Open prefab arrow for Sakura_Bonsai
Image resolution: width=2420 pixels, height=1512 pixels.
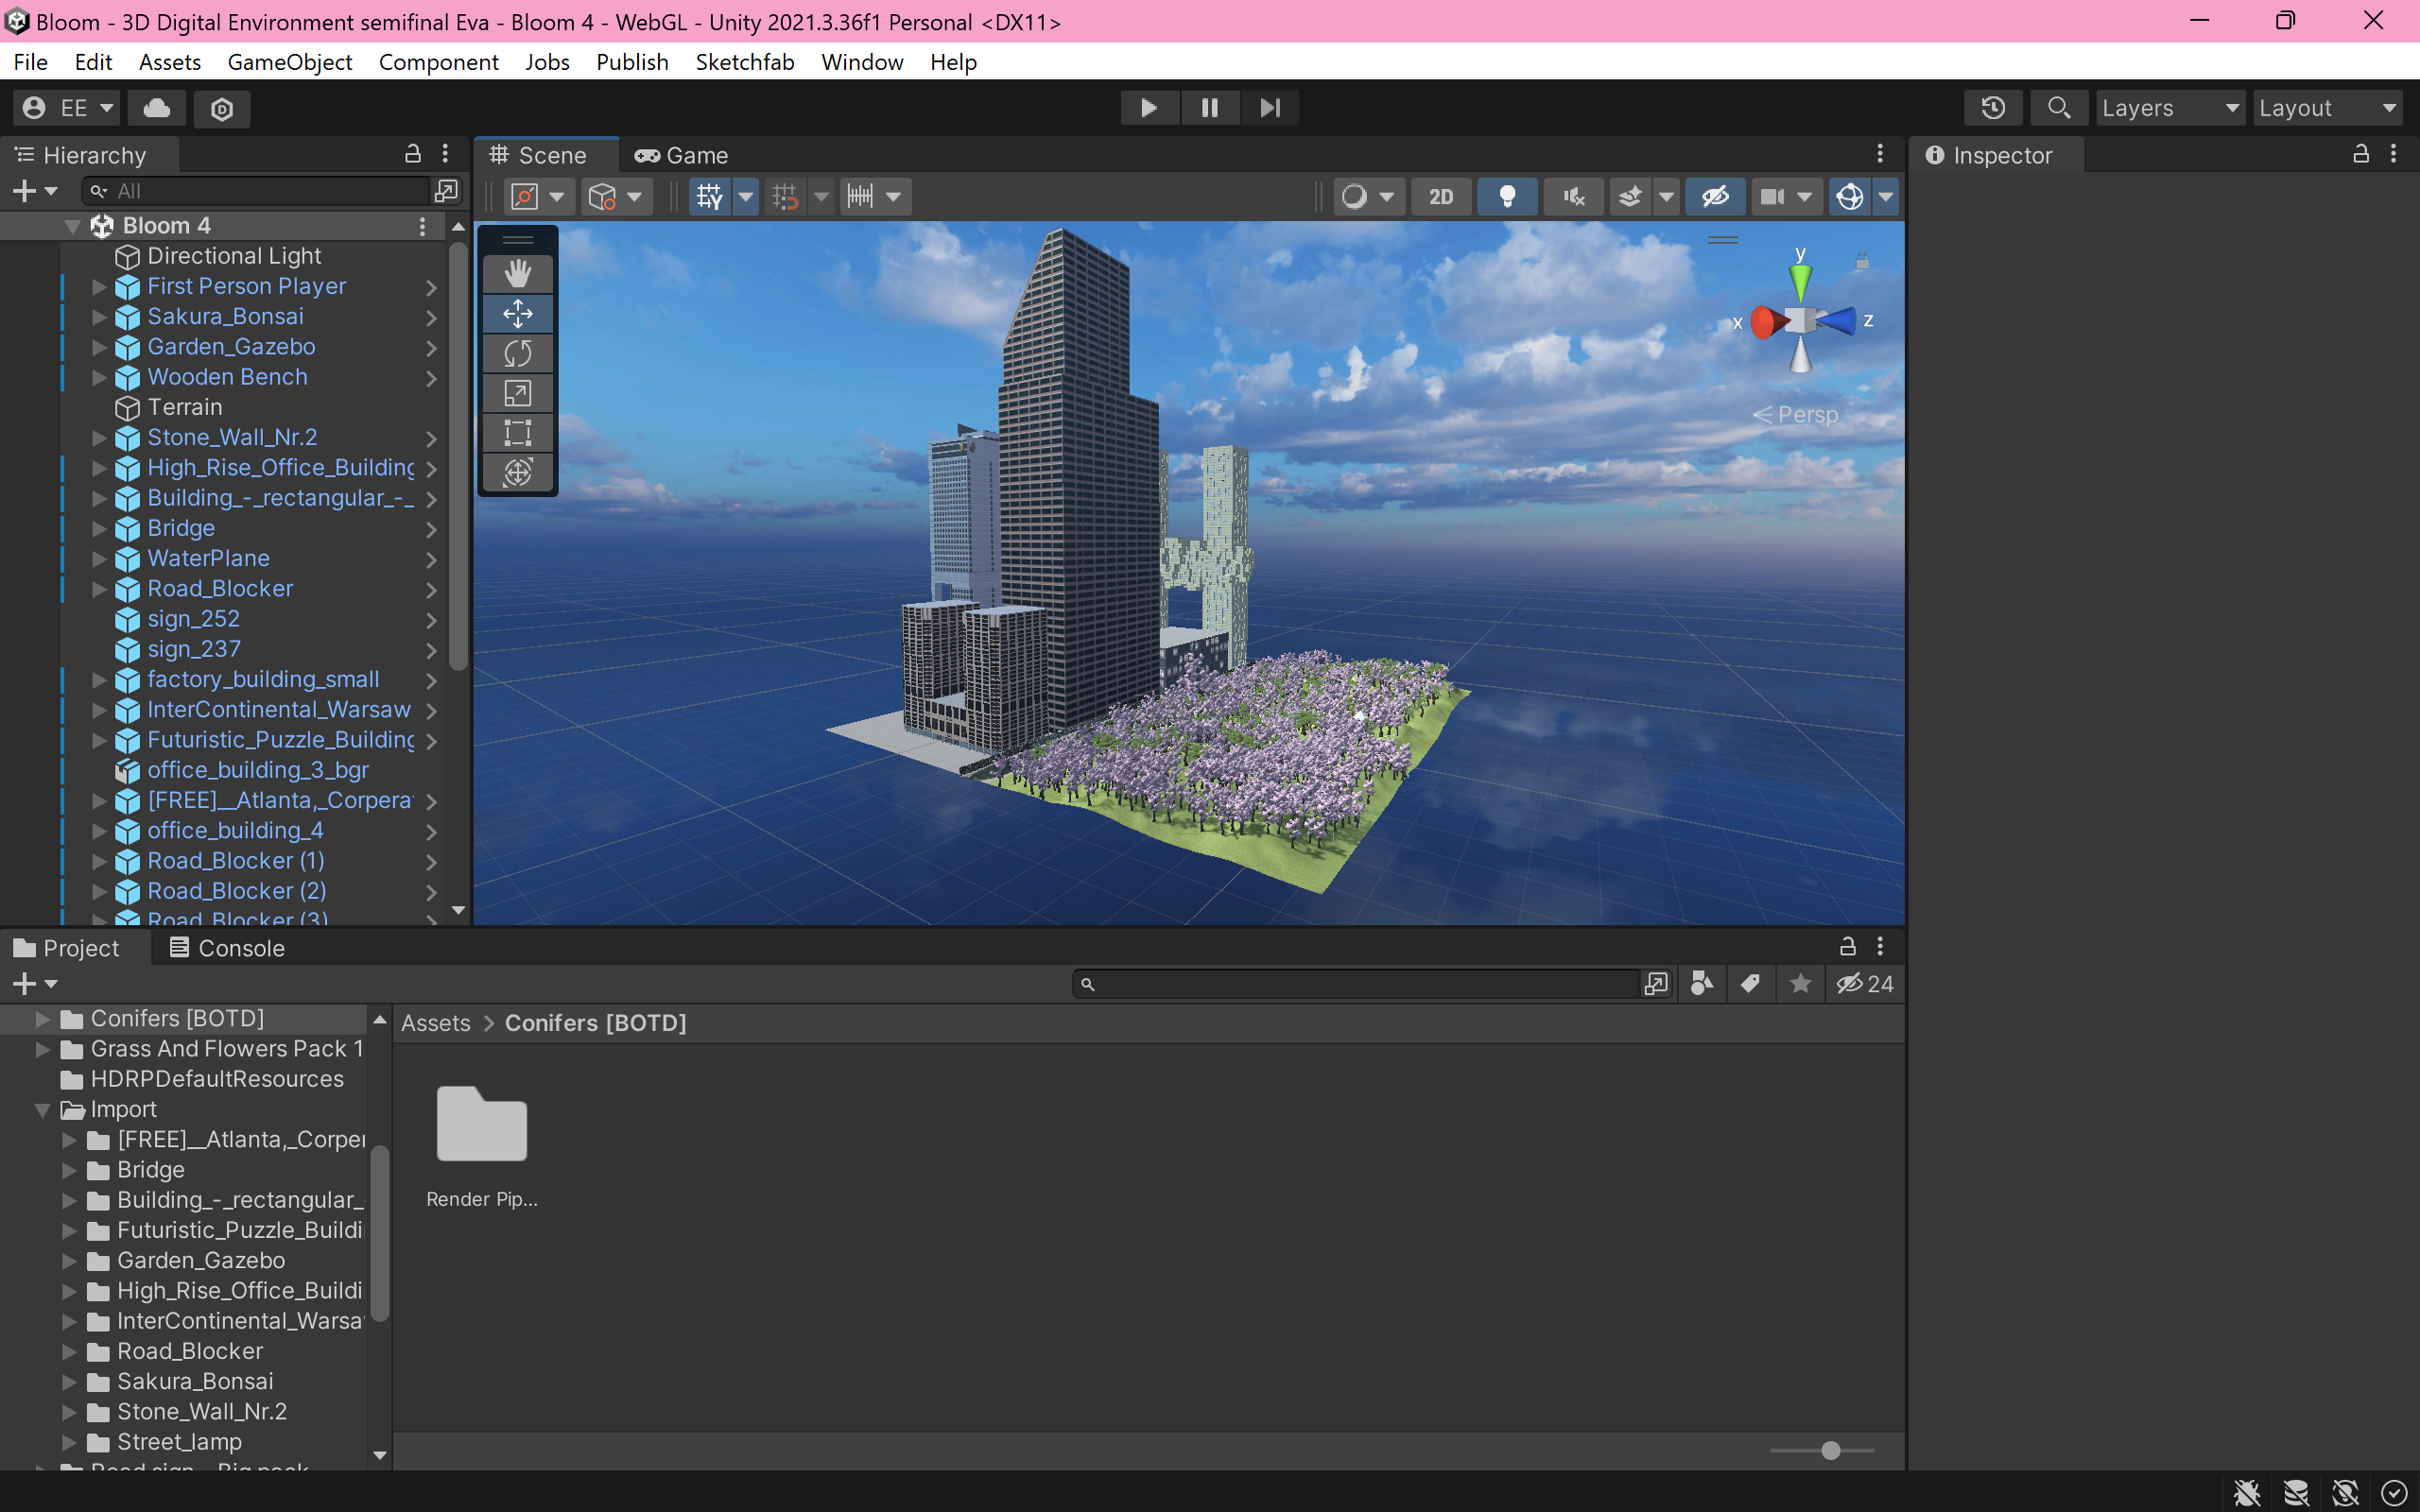[431, 318]
